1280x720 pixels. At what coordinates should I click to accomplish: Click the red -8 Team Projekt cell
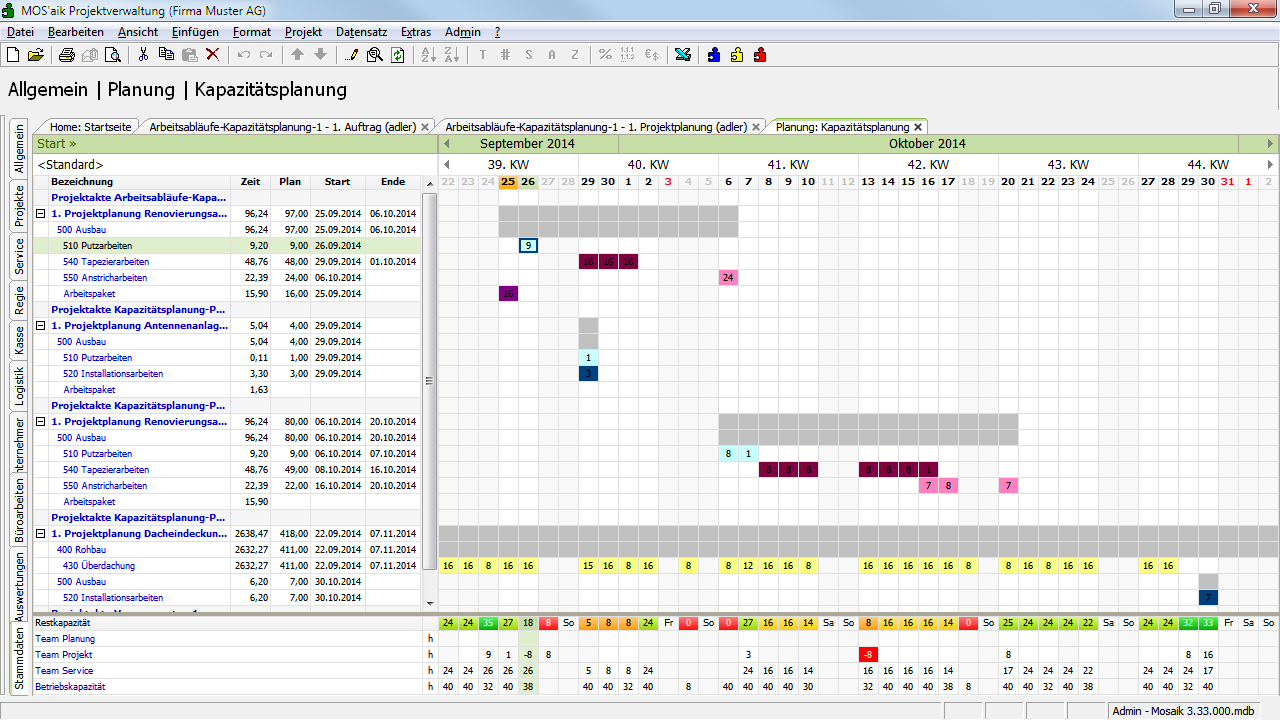(868, 655)
